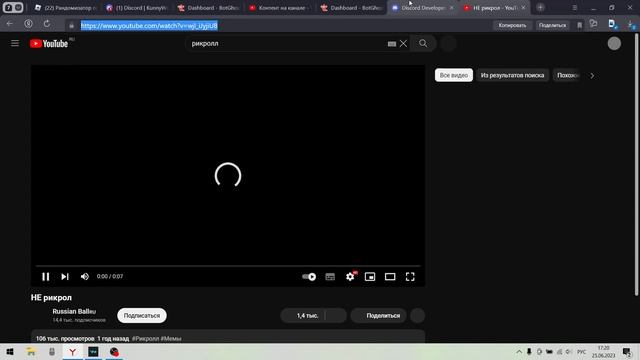Open the YouTube hamburger guide menu
The height and width of the screenshot is (360, 640).
[15, 43]
